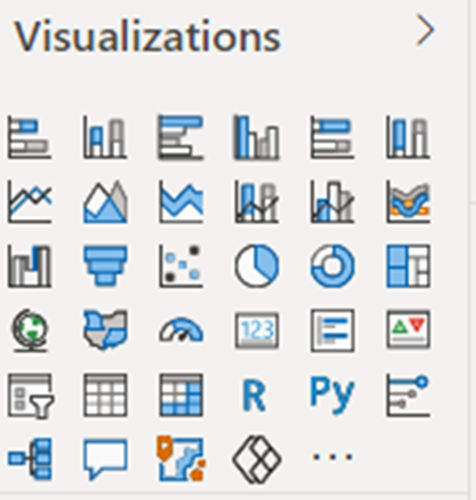Viewport: 476px width, 500px height.
Task: Add the globe Map visual
Action: [29, 330]
